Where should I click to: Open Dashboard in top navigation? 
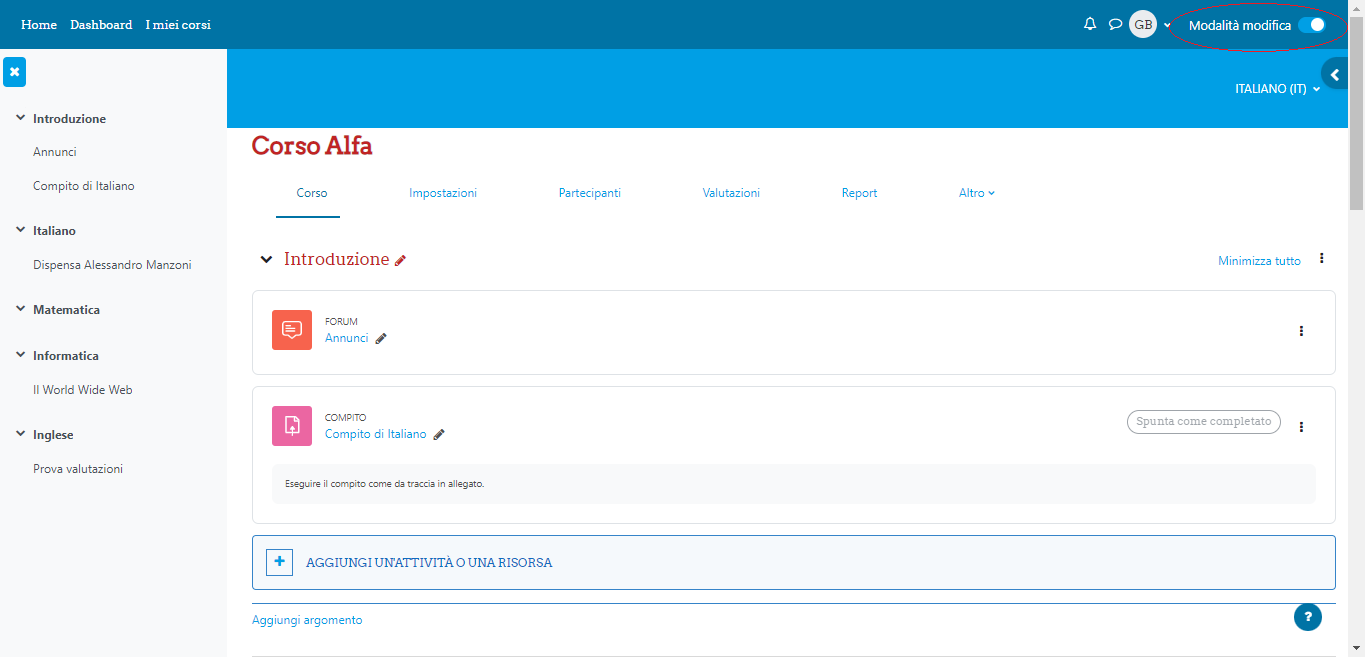point(101,25)
